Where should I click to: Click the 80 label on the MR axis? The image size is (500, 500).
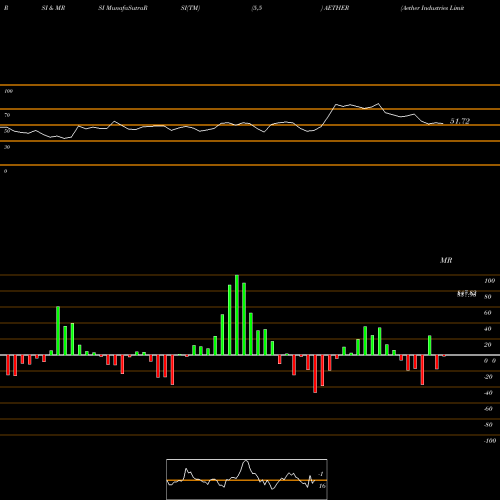[488, 297]
